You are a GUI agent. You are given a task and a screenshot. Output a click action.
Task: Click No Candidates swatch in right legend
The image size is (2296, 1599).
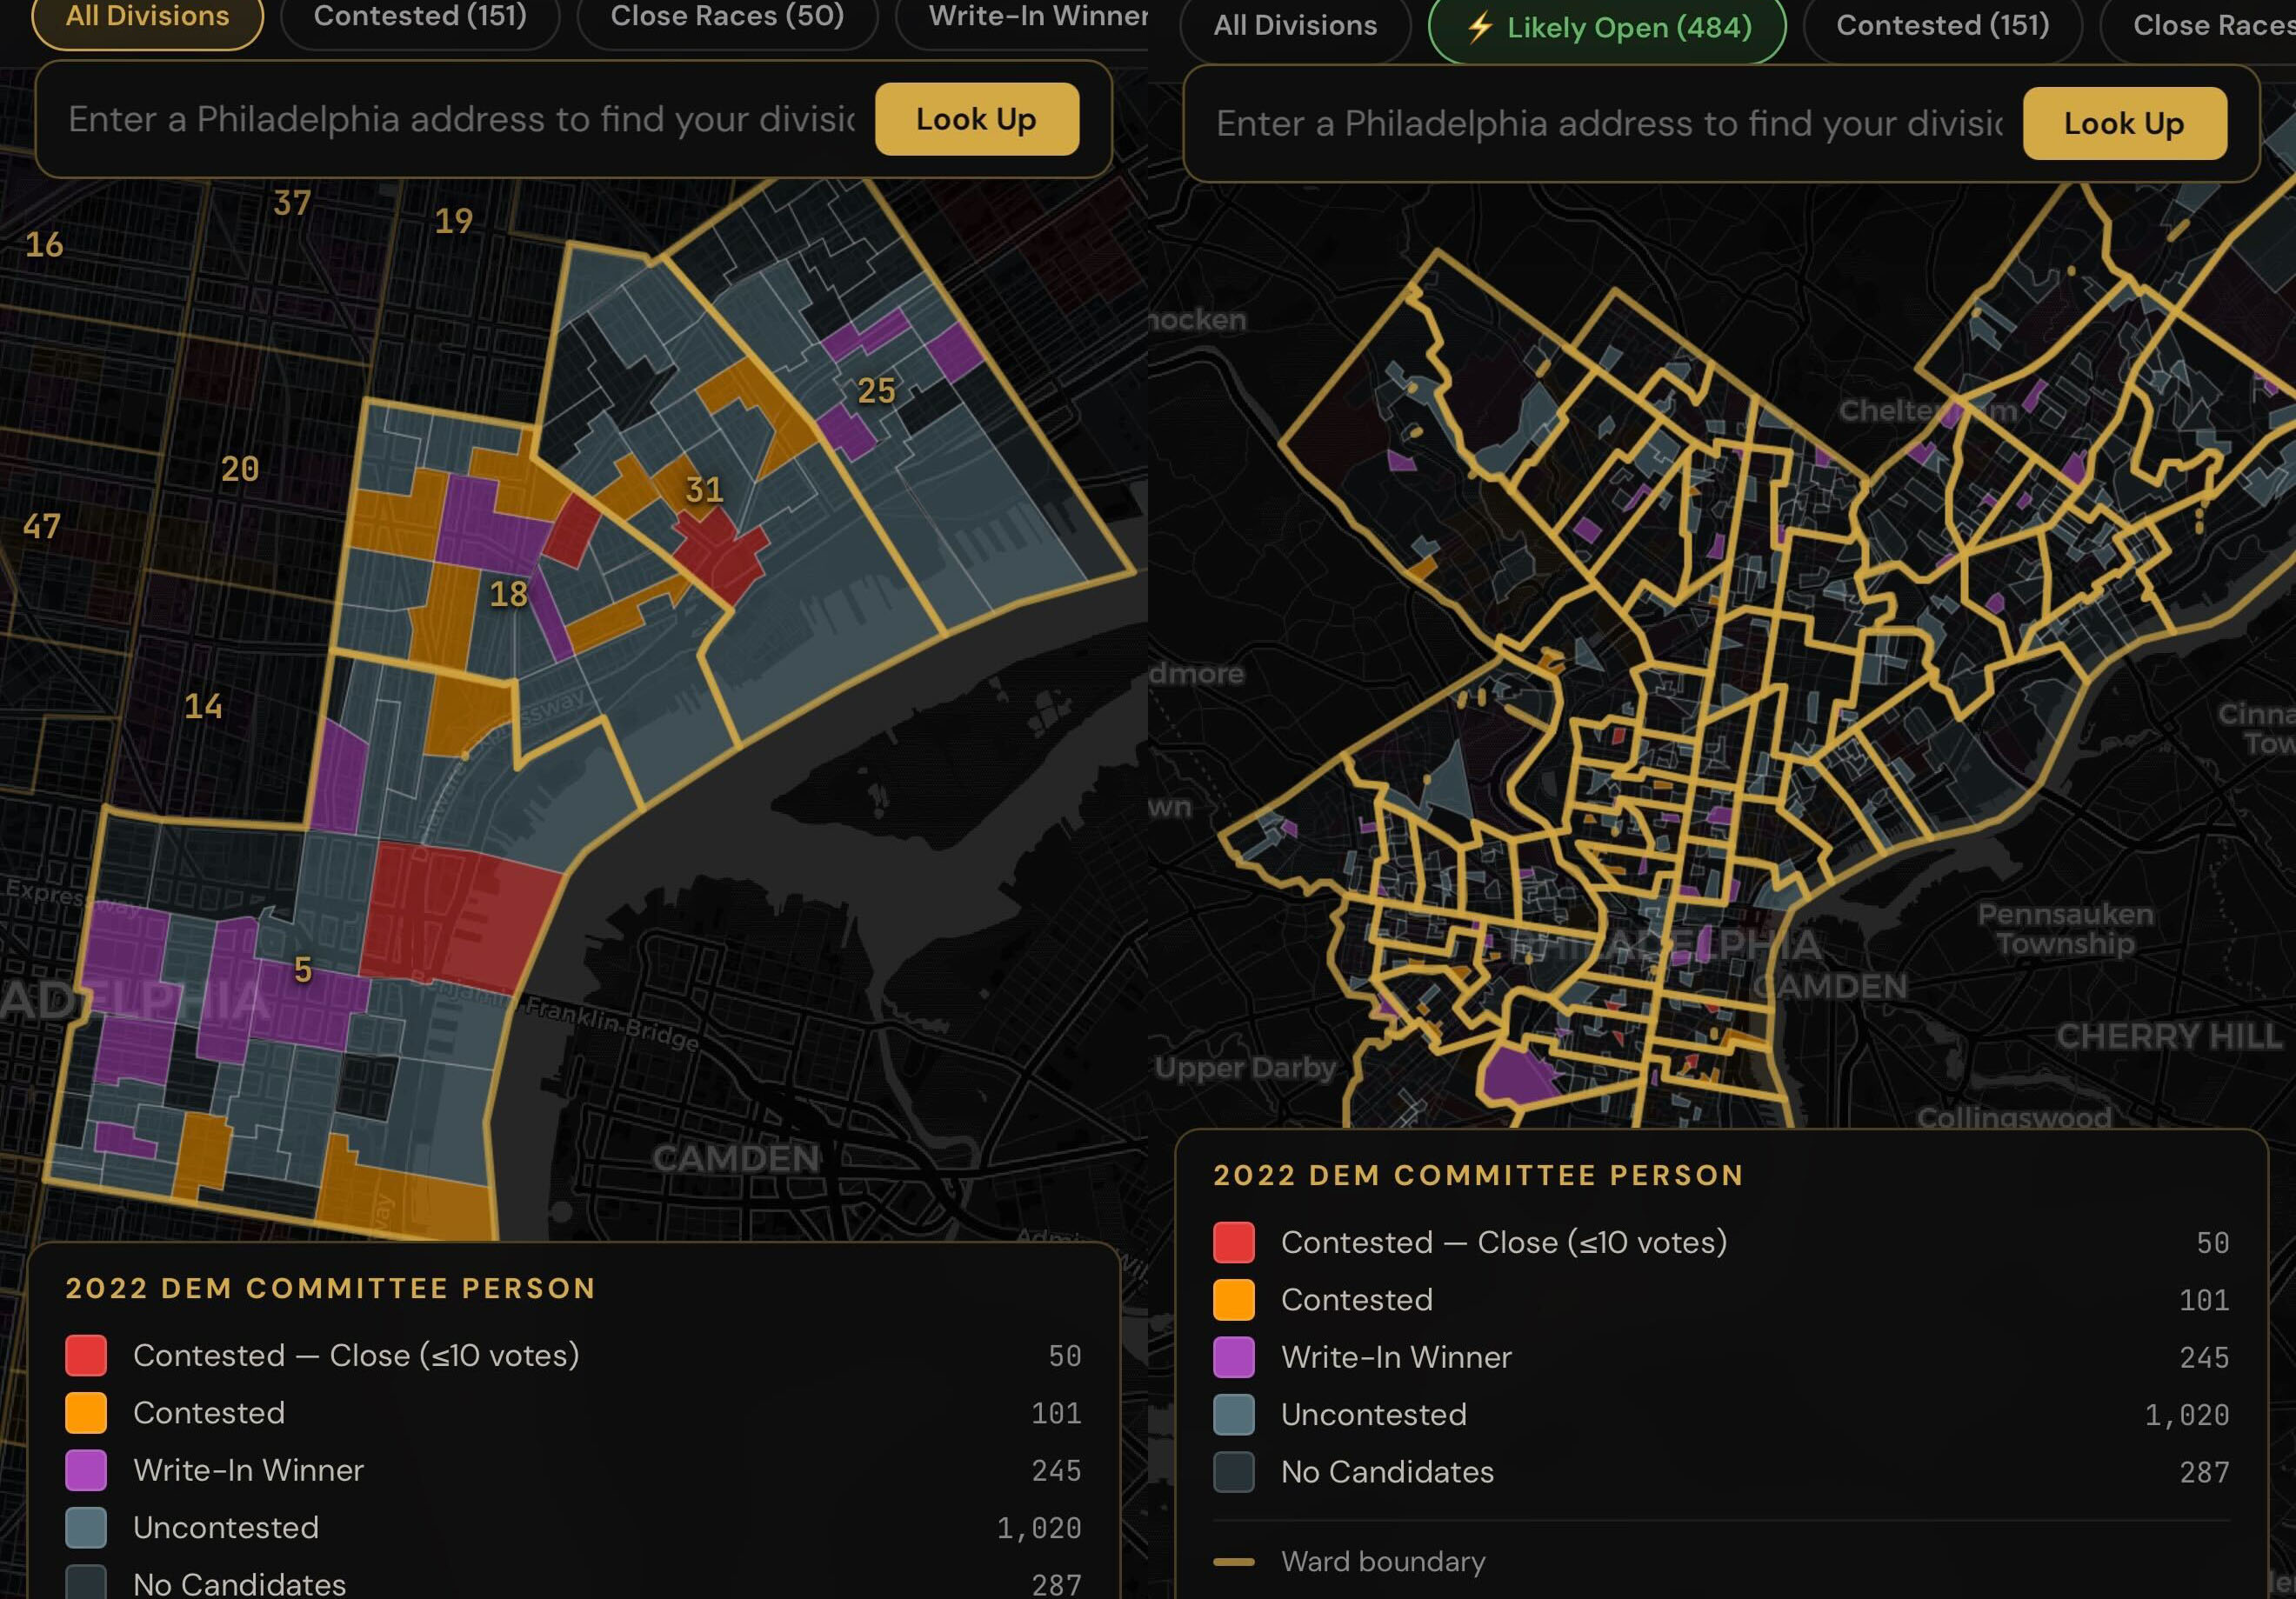1233,1472
